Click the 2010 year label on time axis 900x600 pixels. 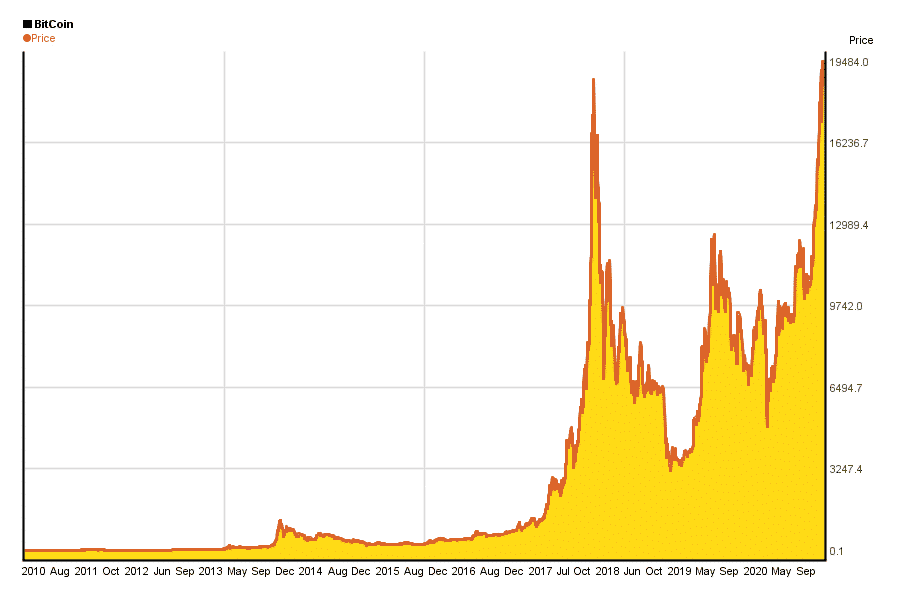[33, 571]
